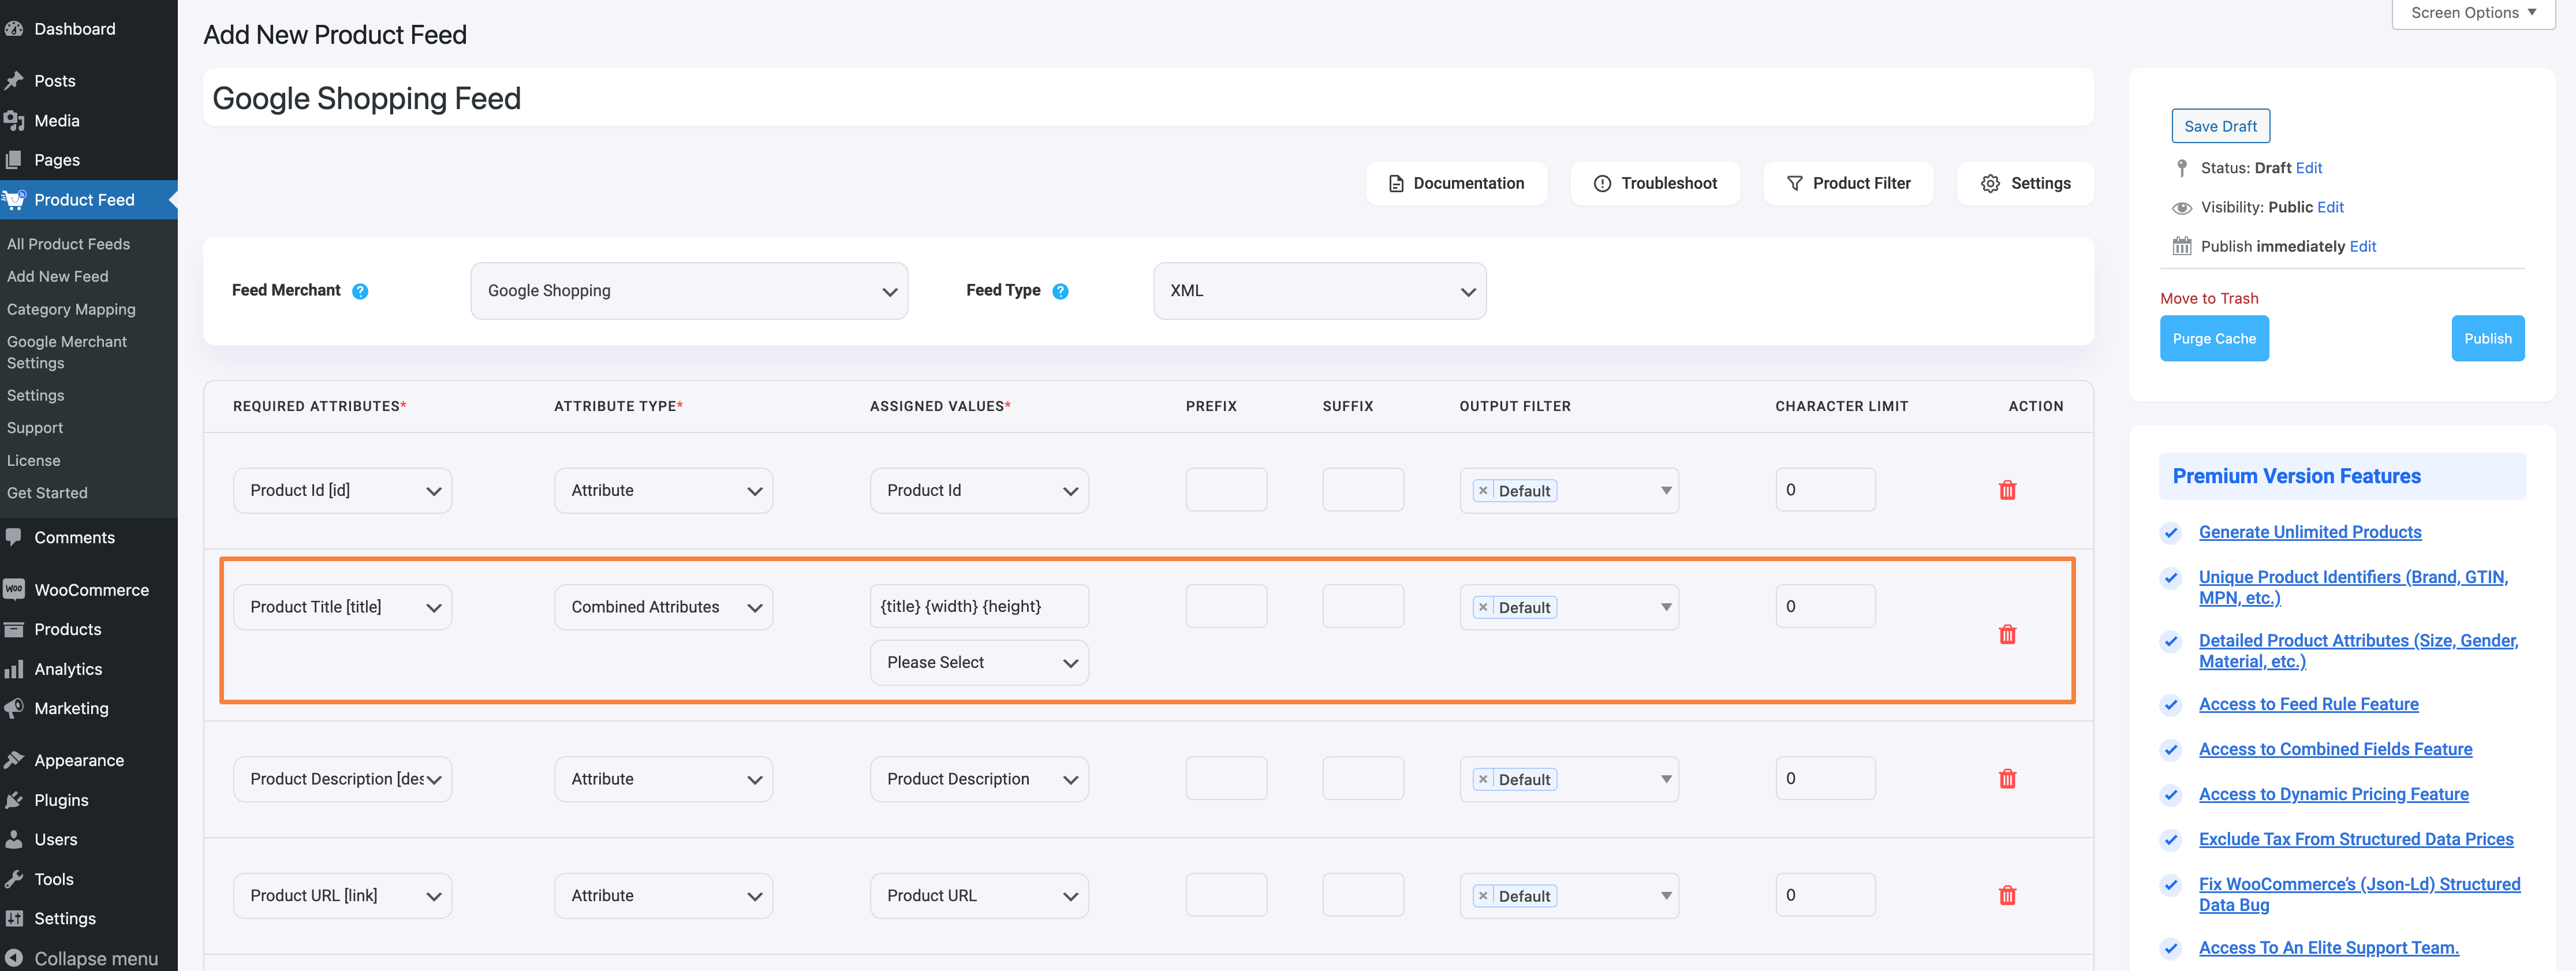Expand the Product Title Attribute Type dropdown
2576x971 pixels.
tap(664, 606)
